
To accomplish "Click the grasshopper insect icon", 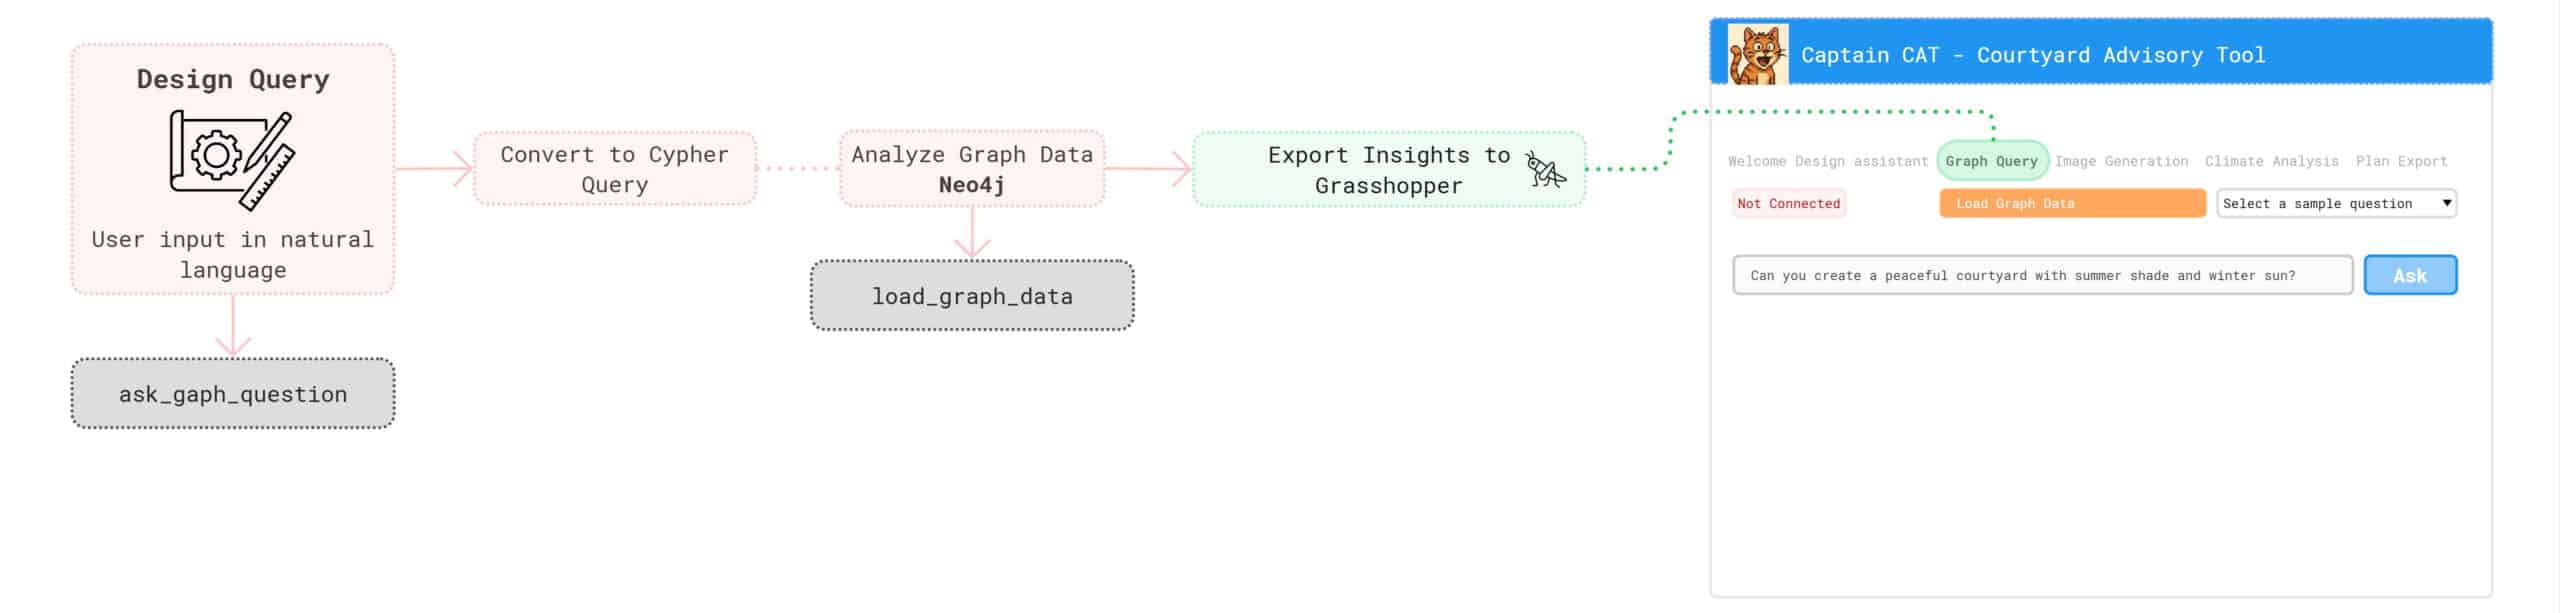I will 1545,170.
